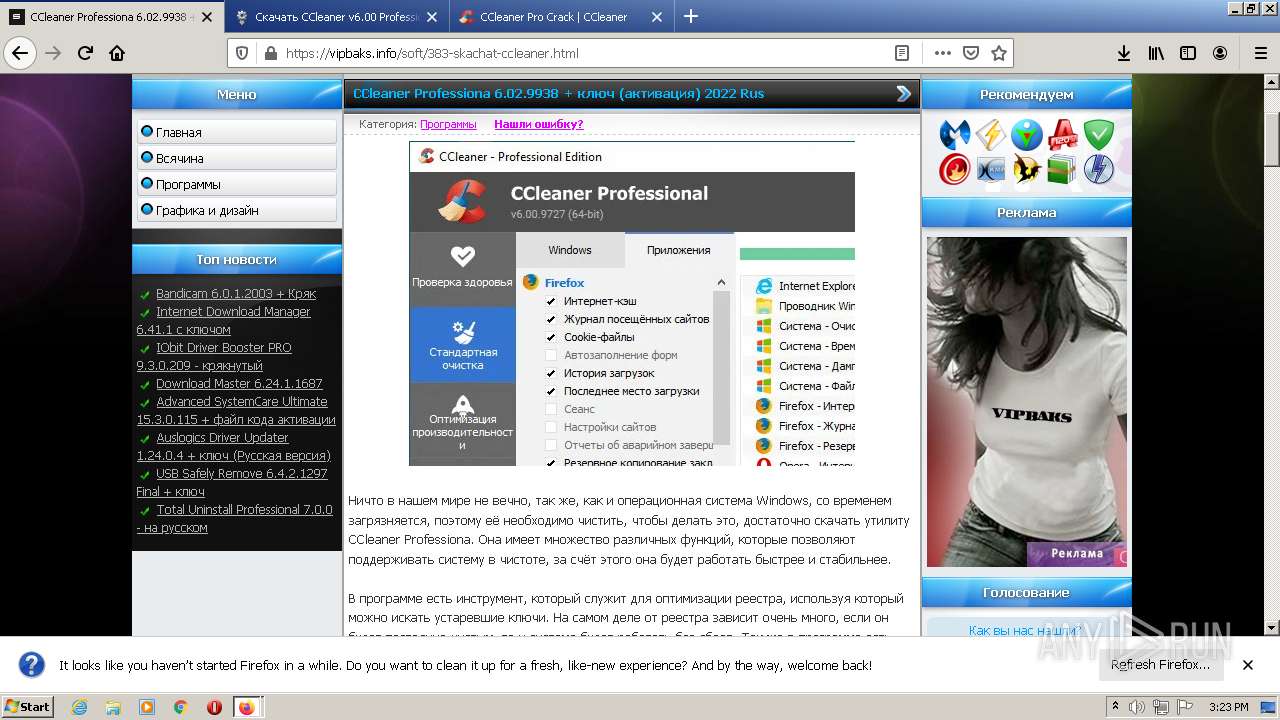Click the Нашли ошибку? link
The width and height of the screenshot is (1280, 720).
pyautogui.click(x=538, y=124)
